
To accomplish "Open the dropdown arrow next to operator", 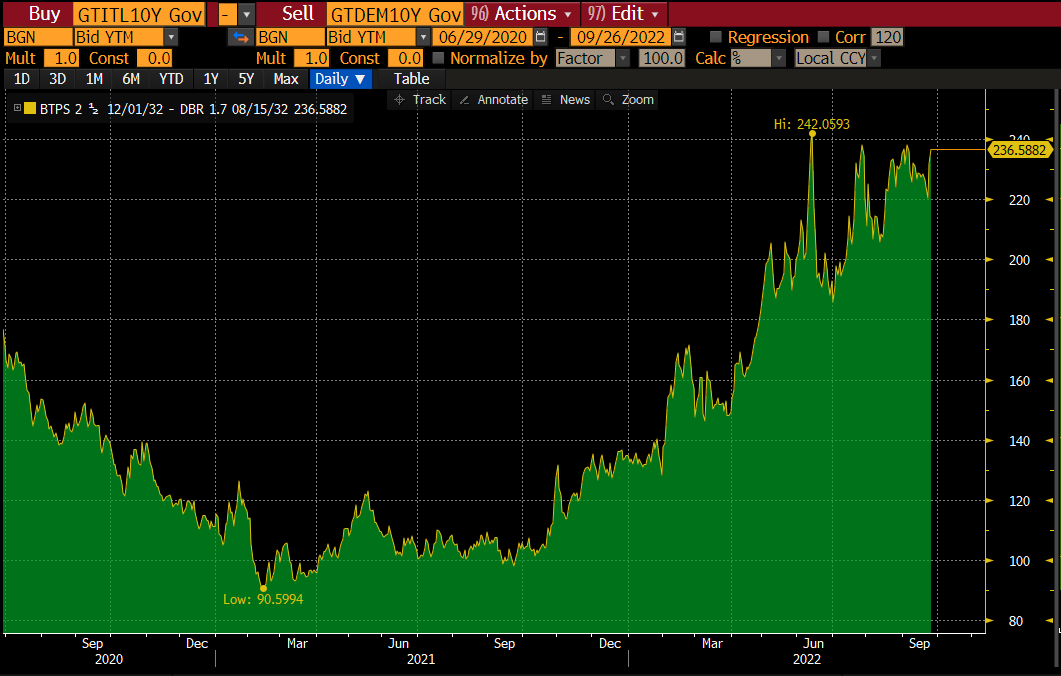I will click(x=246, y=14).
